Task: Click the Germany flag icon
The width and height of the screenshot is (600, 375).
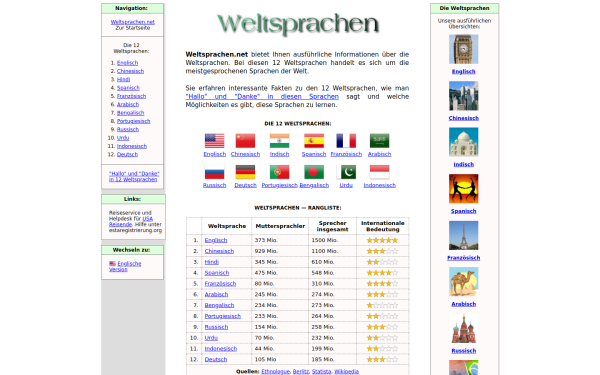Action: (245, 172)
